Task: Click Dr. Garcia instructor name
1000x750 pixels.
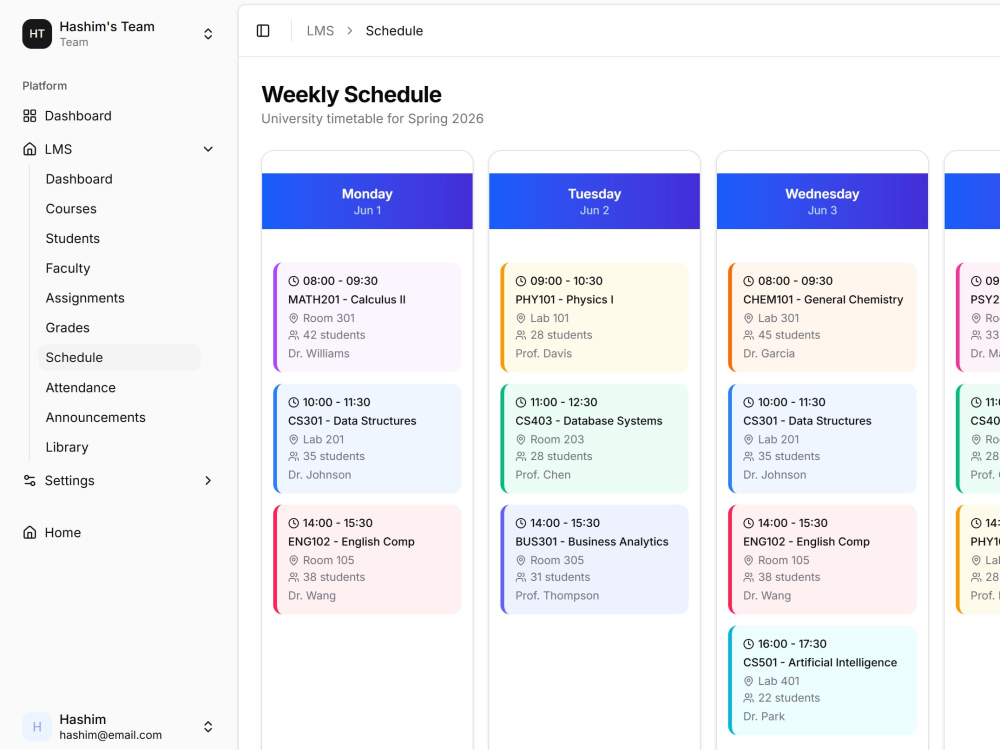Action: point(769,353)
